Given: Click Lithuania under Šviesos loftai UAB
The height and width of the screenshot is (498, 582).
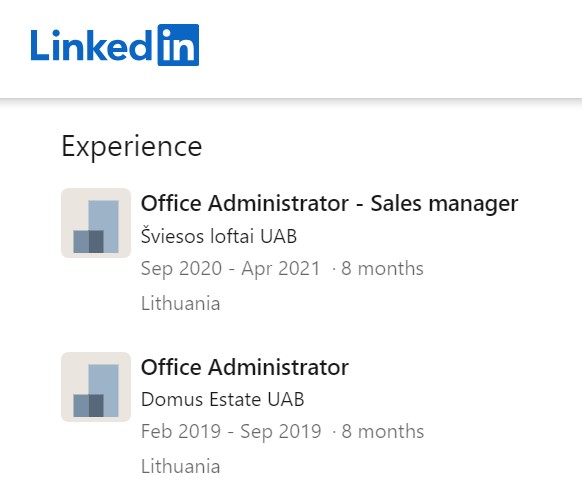Looking at the screenshot, I should 181,303.
